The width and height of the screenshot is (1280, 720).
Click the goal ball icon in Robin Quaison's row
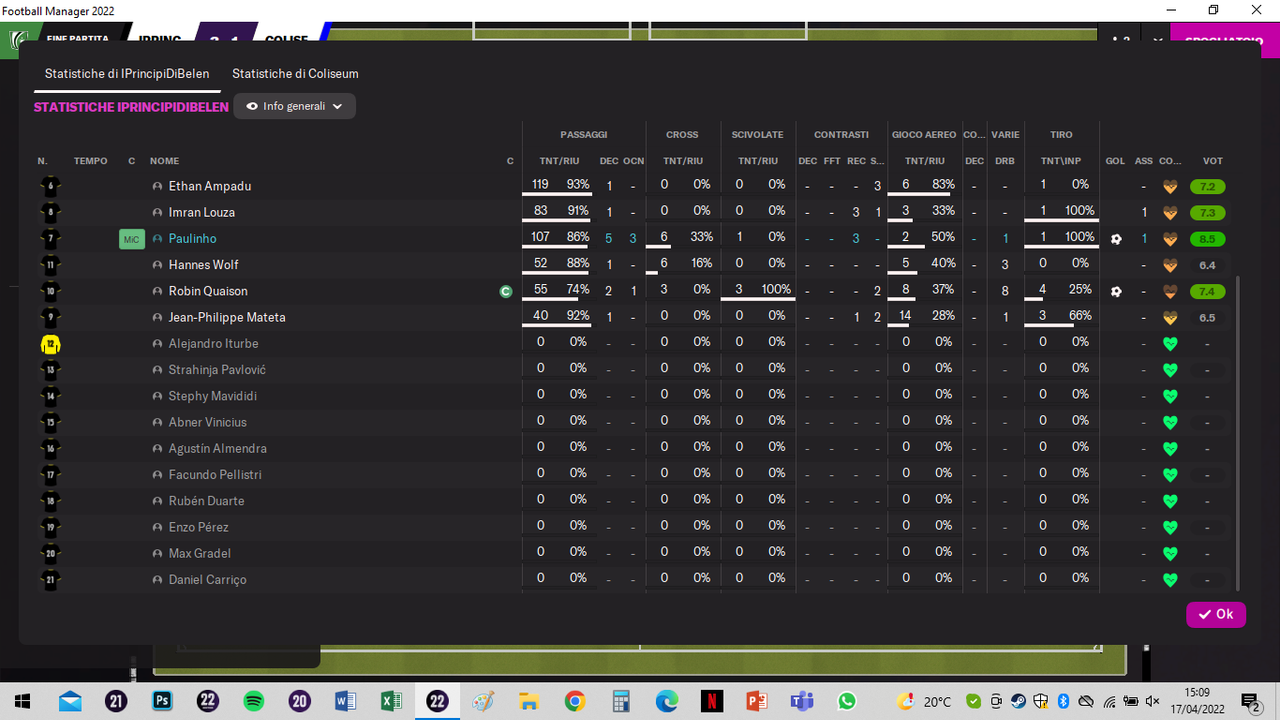point(1116,291)
